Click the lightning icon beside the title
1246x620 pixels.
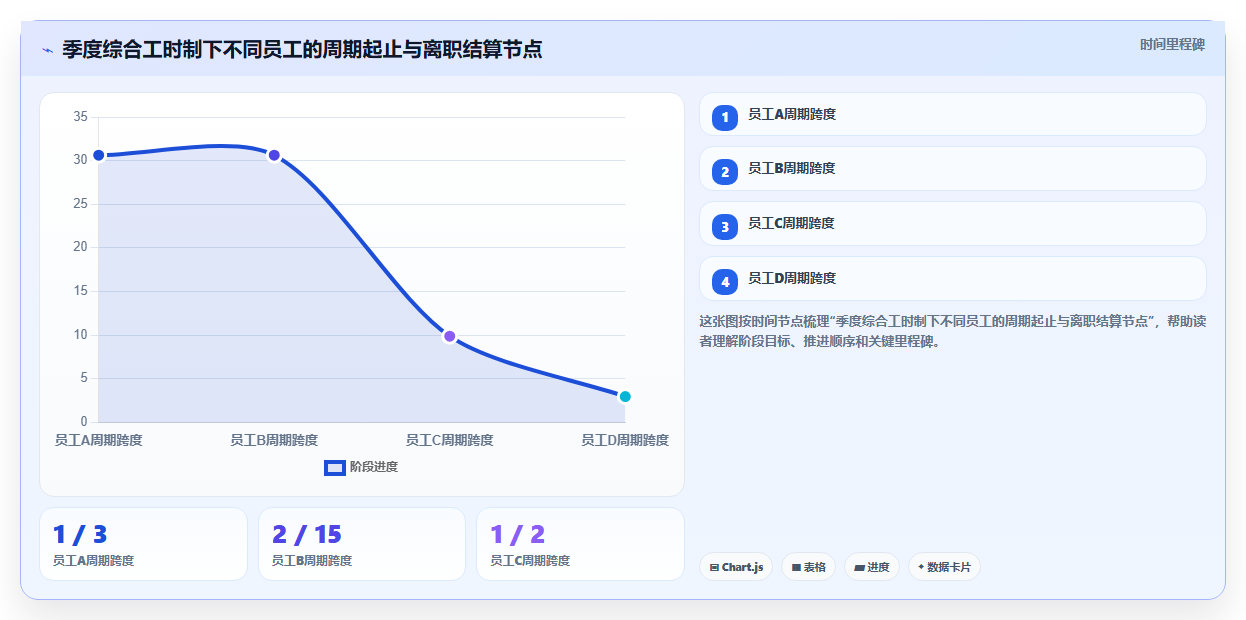tap(47, 50)
